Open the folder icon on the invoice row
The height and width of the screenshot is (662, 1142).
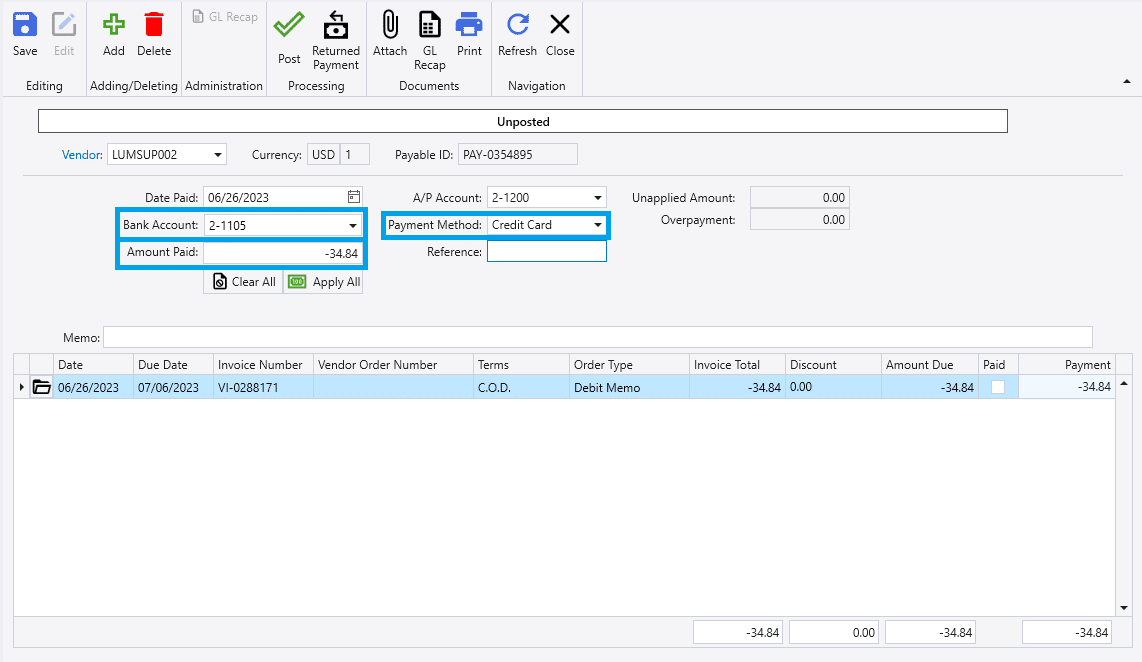click(41, 387)
